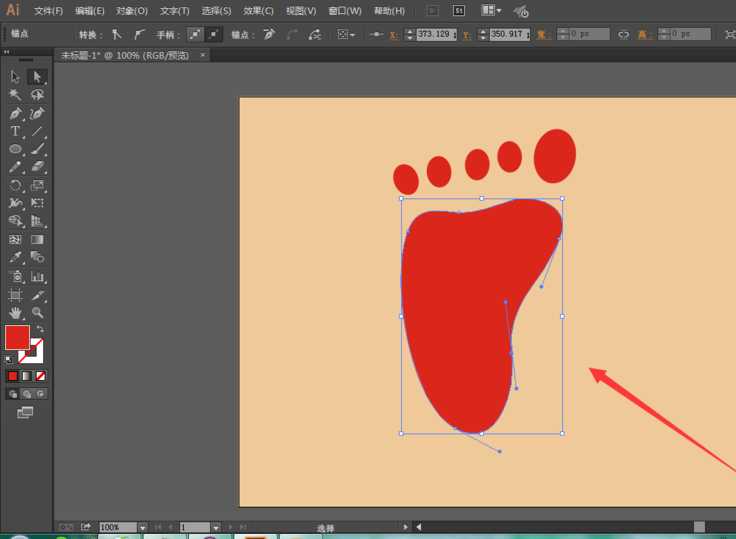Activate the Hand tool
736x539 pixels.
tap(15, 313)
